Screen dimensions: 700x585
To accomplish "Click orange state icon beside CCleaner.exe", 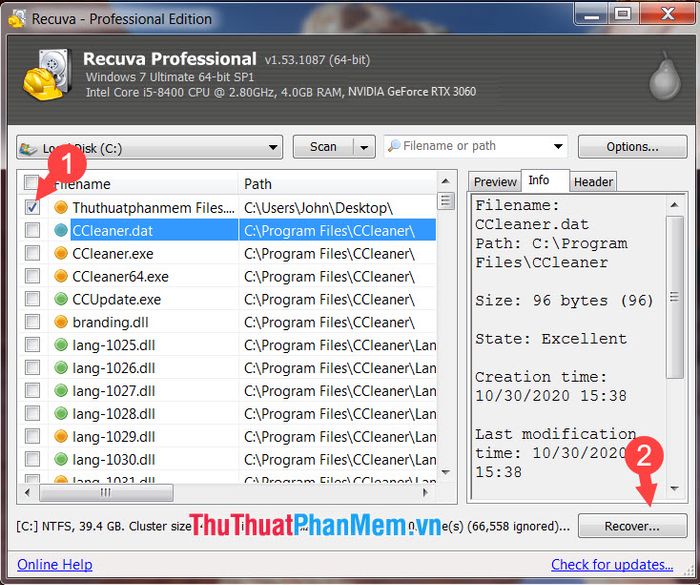I will pyautogui.click(x=61, y=253).
